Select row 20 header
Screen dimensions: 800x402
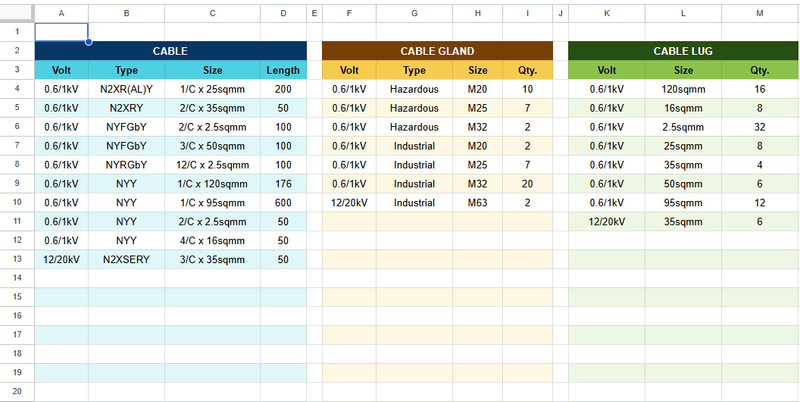pos(17,392)
